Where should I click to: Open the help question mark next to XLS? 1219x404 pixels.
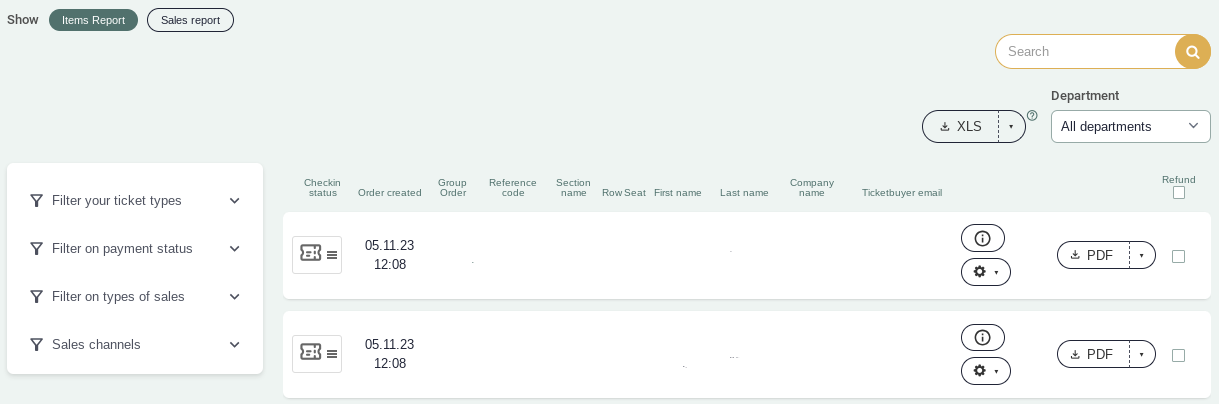(1032, 116)
